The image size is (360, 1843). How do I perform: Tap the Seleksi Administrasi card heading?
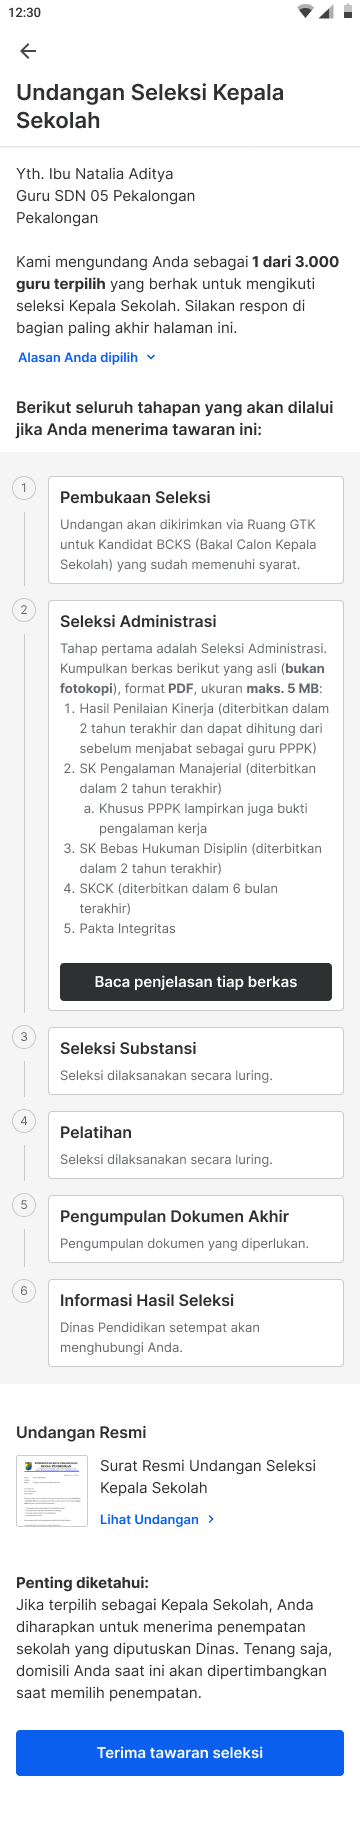click(x=138, y=621)
